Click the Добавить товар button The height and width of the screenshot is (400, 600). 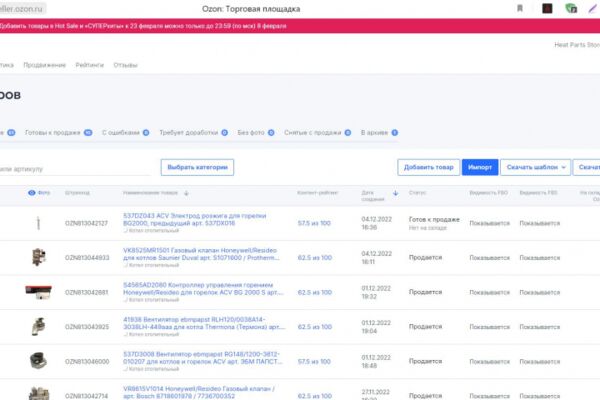(x=429, y=167)
